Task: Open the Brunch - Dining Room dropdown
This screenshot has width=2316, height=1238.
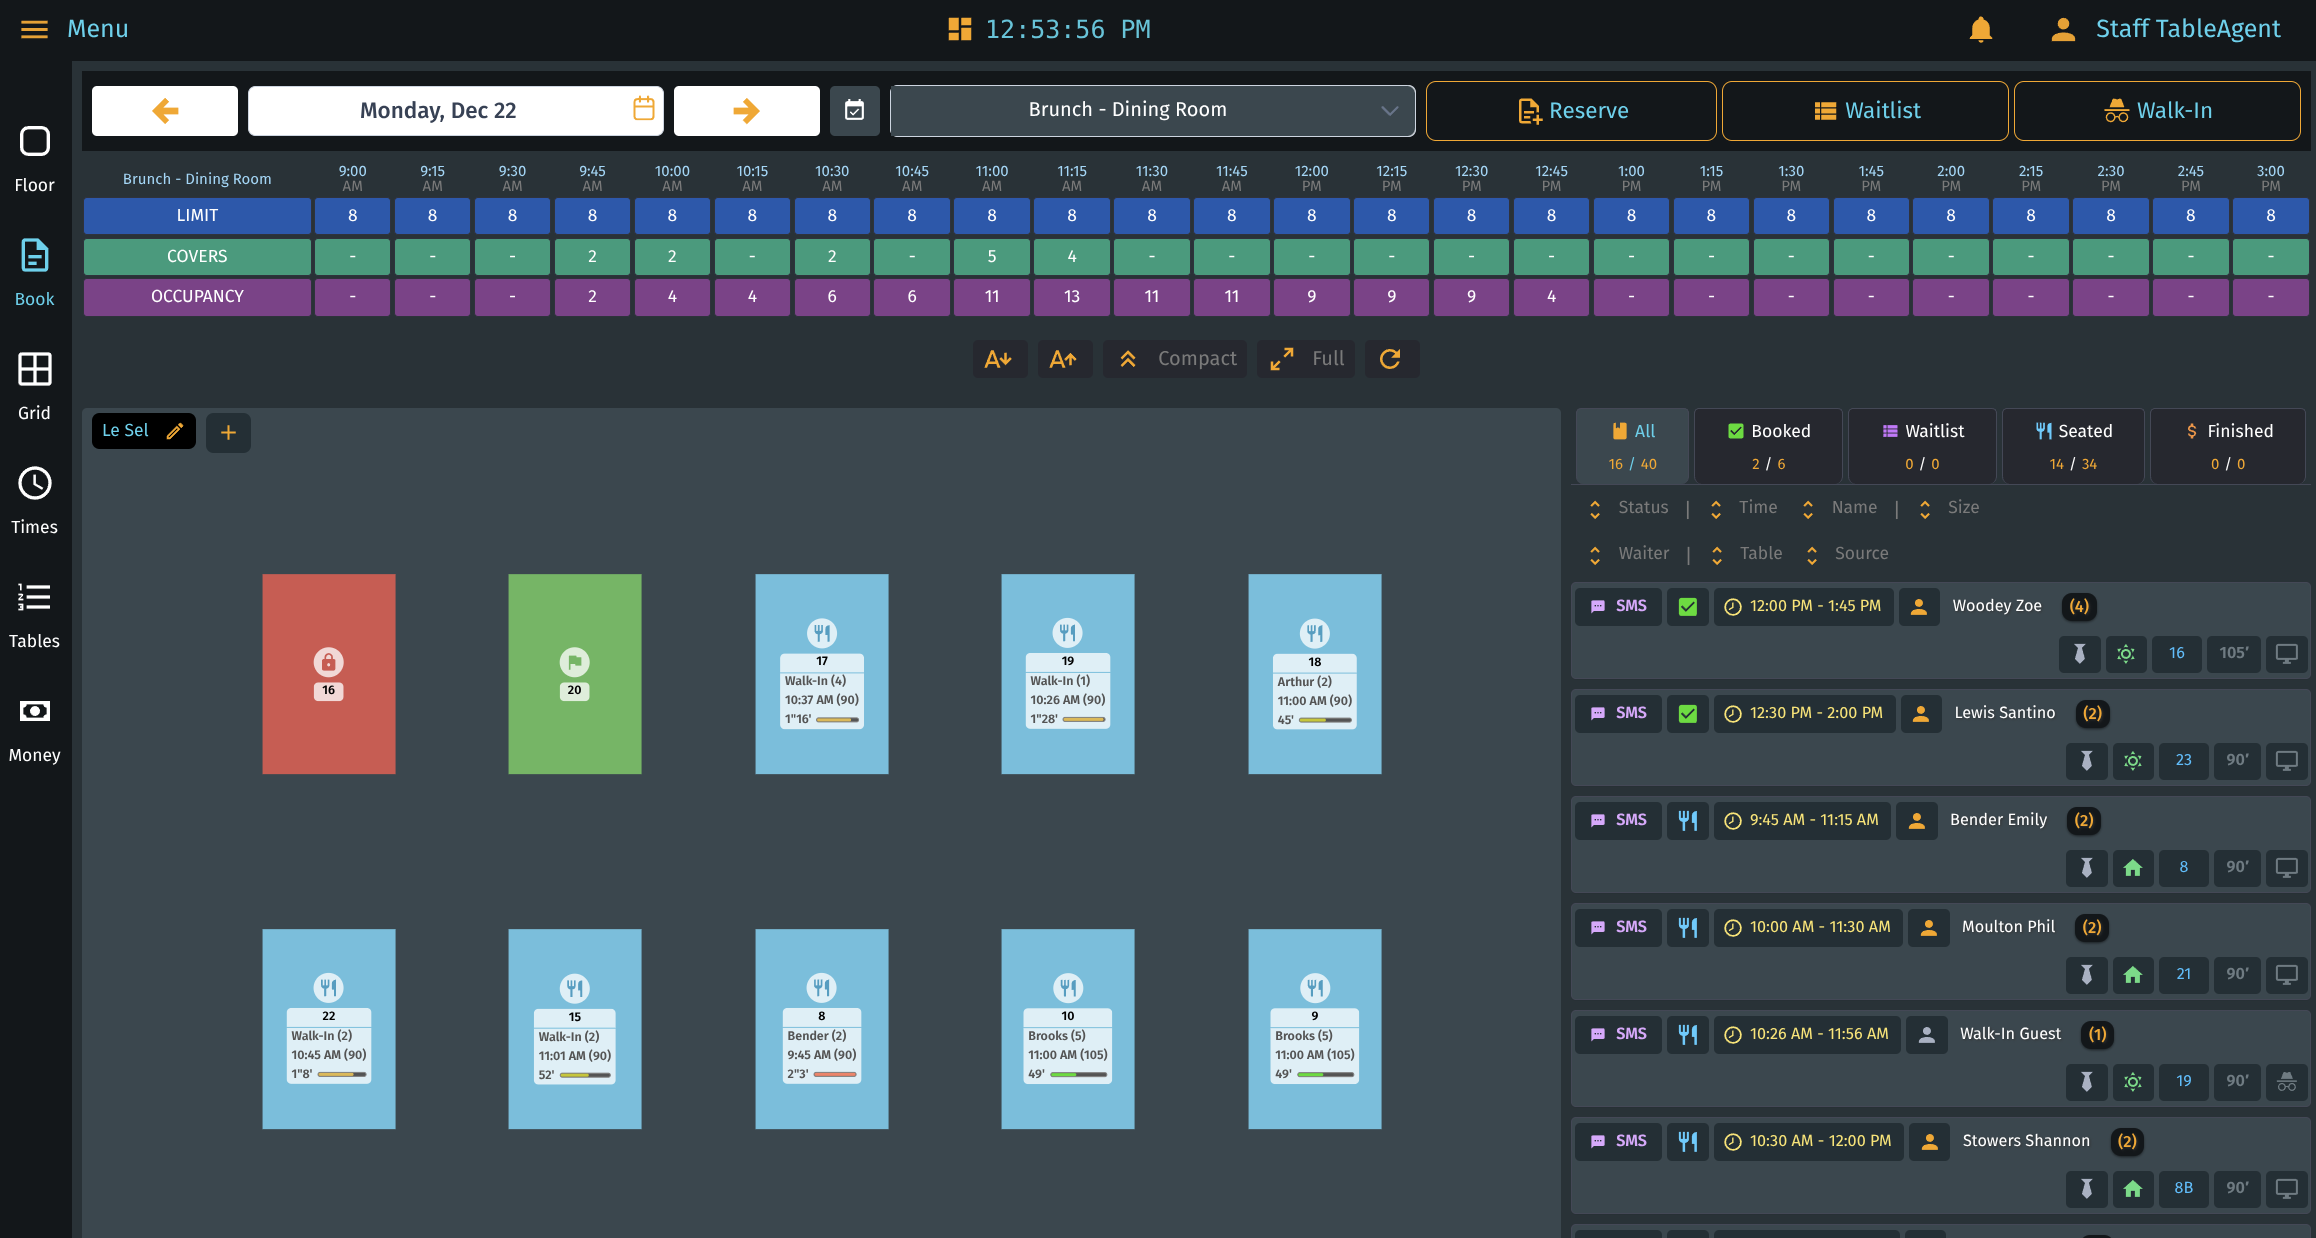Action: pos(1152,110)
